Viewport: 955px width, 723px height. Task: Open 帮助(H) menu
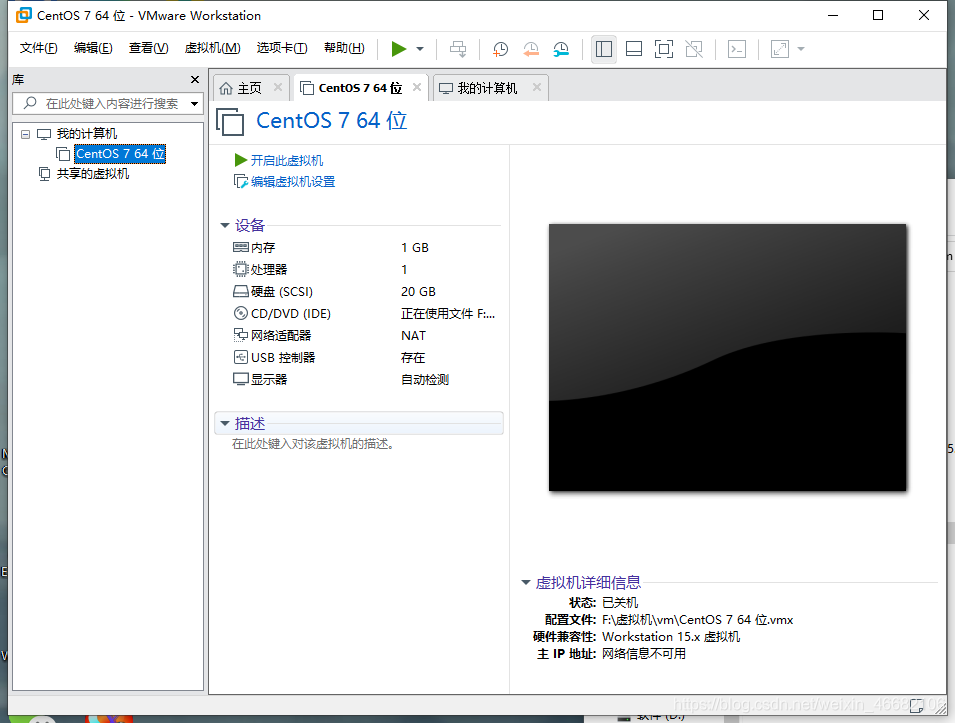[x=344, y=48]
